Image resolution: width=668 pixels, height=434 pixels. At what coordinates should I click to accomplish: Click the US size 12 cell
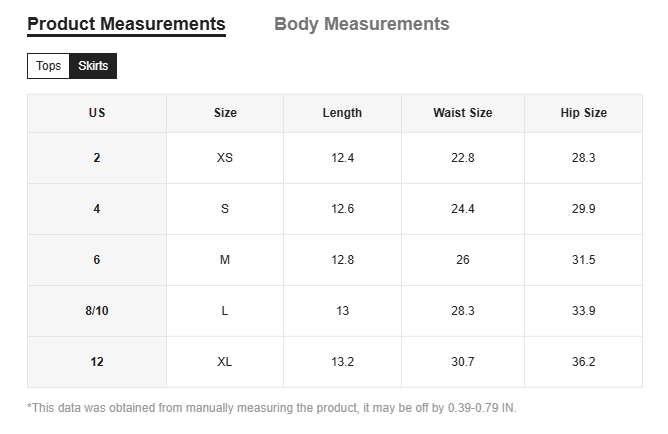point(97,362)
